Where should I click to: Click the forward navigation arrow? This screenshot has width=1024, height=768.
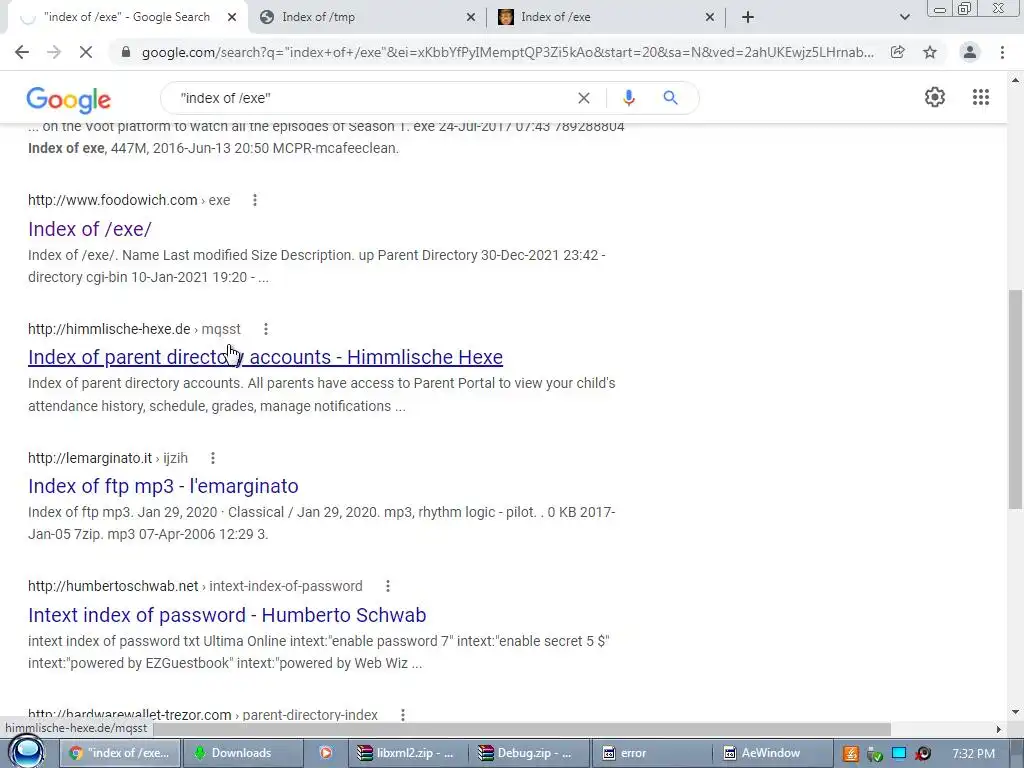click(54, 52)
